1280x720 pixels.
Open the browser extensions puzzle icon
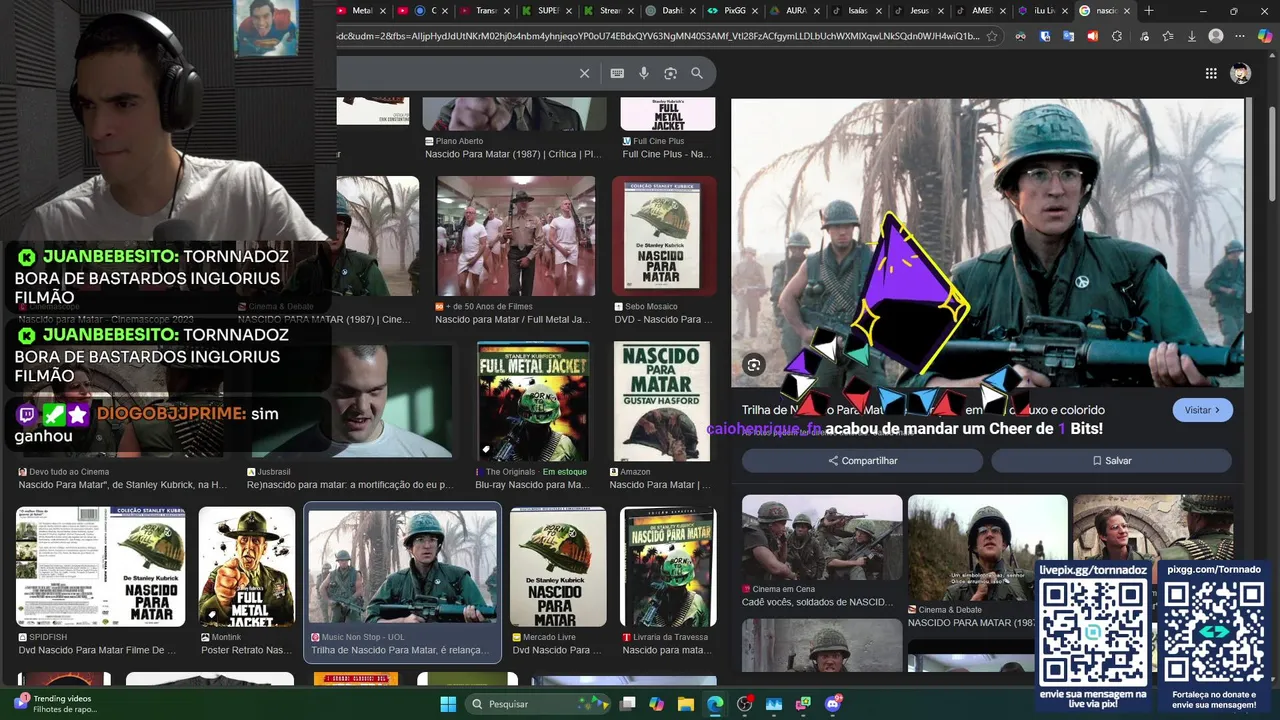click(x=1117, y=36)
